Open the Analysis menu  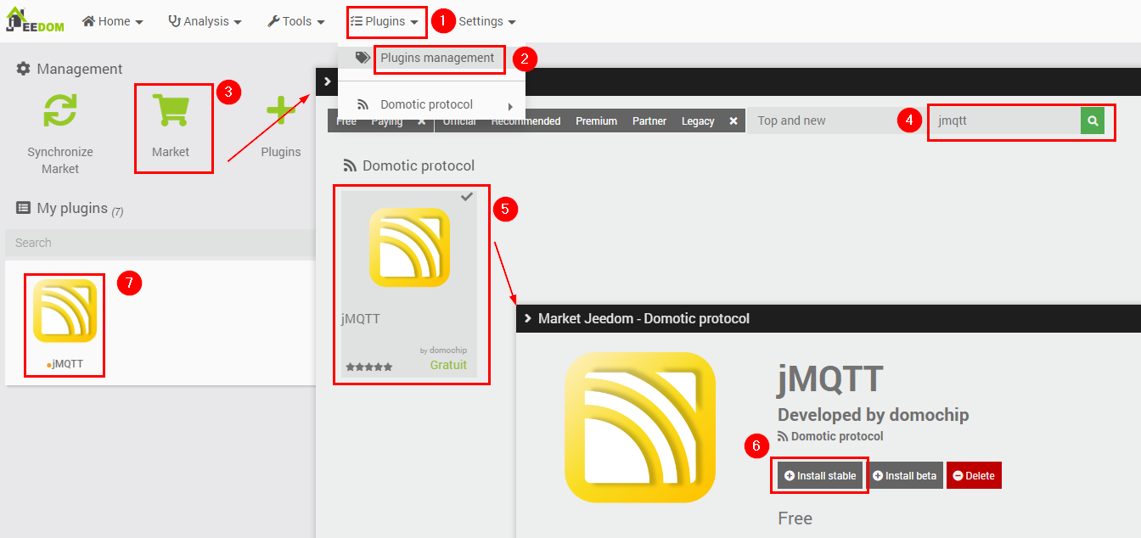tap(204, 21)
